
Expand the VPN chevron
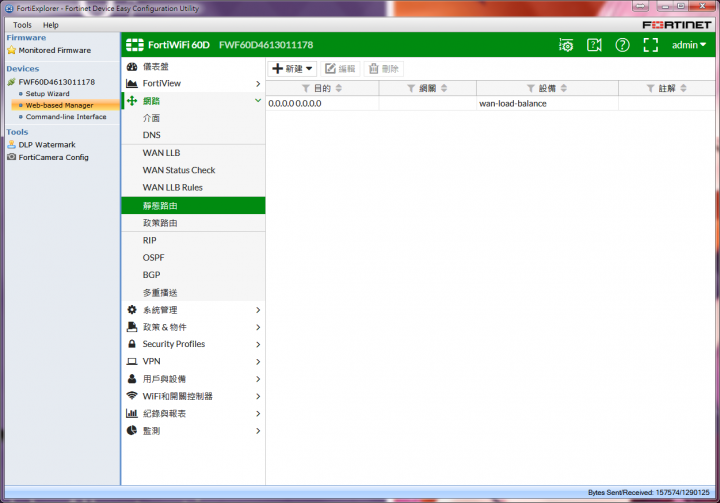click(x=258, y=362)
